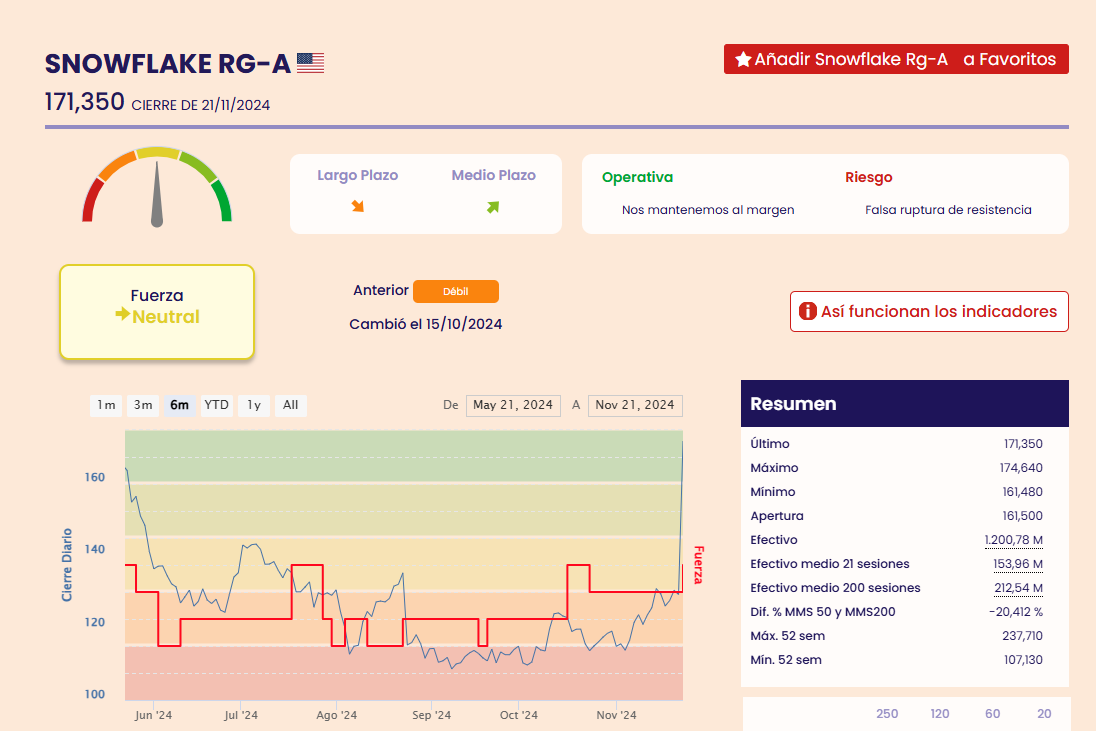
Task: Select the 6m chart range
Action: [180, 405]
